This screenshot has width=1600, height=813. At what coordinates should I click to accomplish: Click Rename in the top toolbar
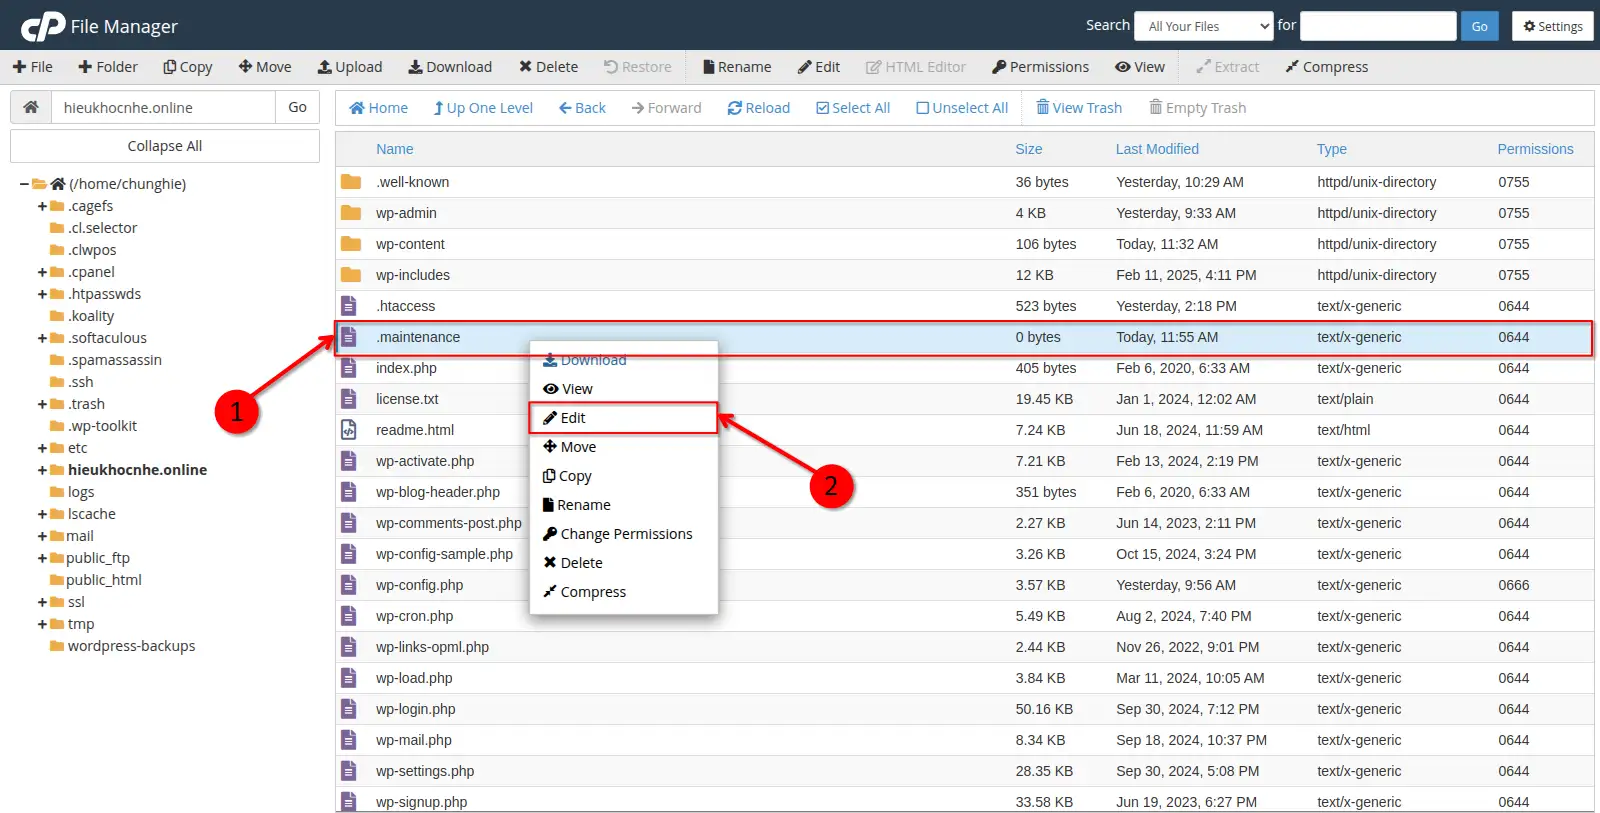737,67
